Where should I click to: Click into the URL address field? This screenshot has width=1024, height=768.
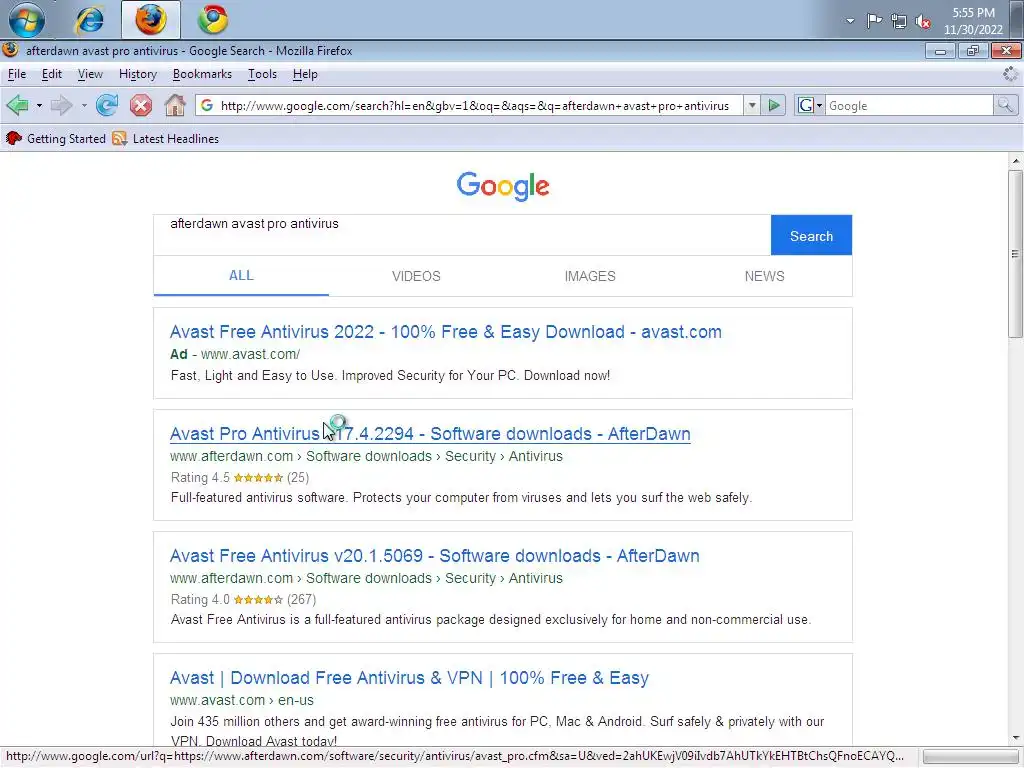coord(475,106)
